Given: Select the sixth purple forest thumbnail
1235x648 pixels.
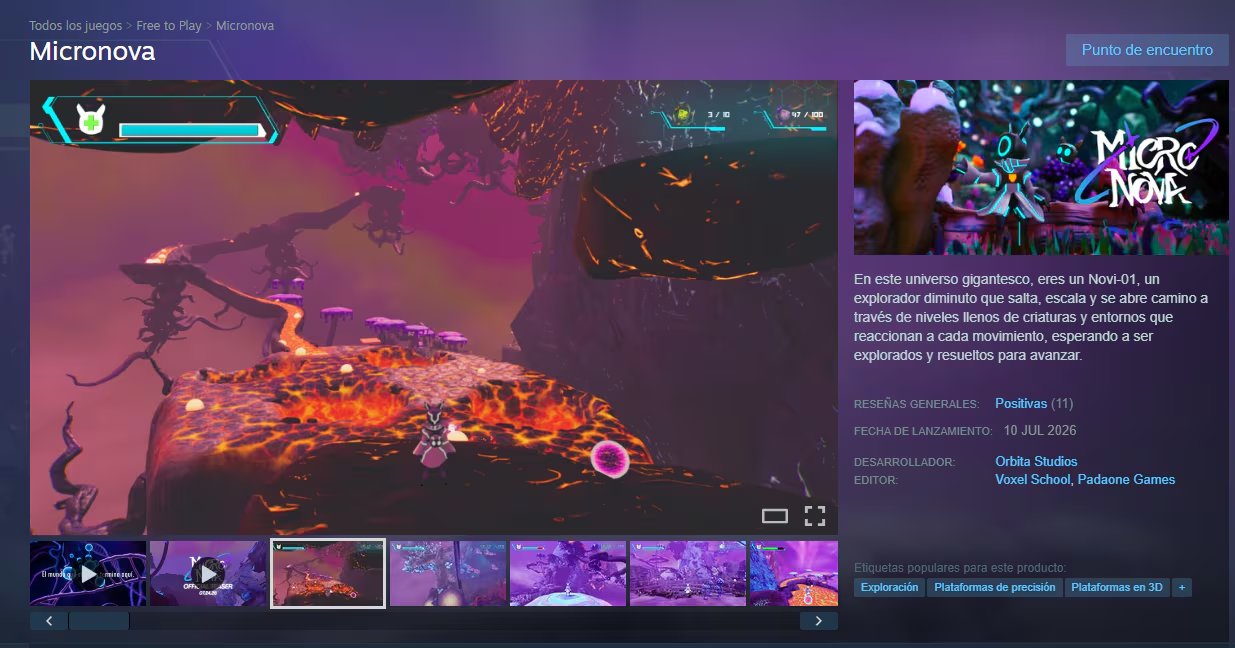Looking at the screenshot, I should pos(688,574).
